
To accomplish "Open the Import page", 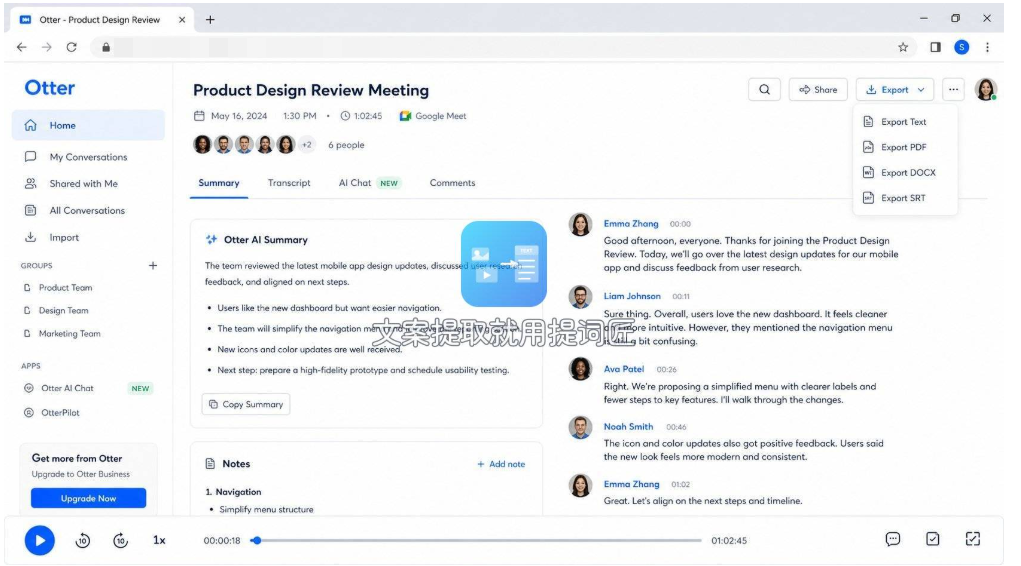I will click(x=64, y=238).
